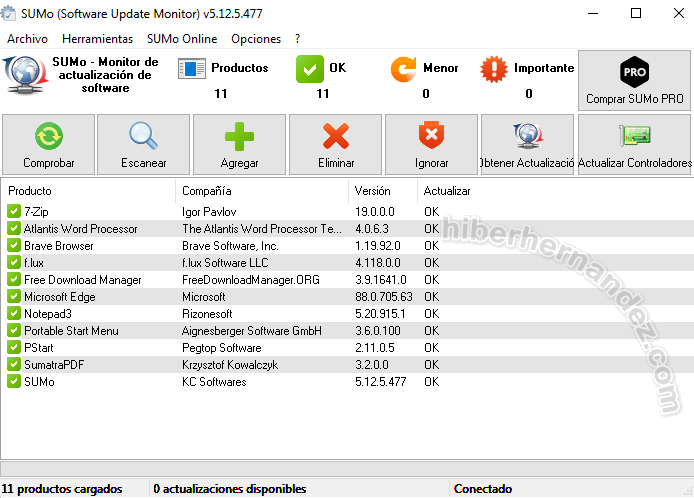
Task: Select the SUMo product name in list
Action: [39, 382]
